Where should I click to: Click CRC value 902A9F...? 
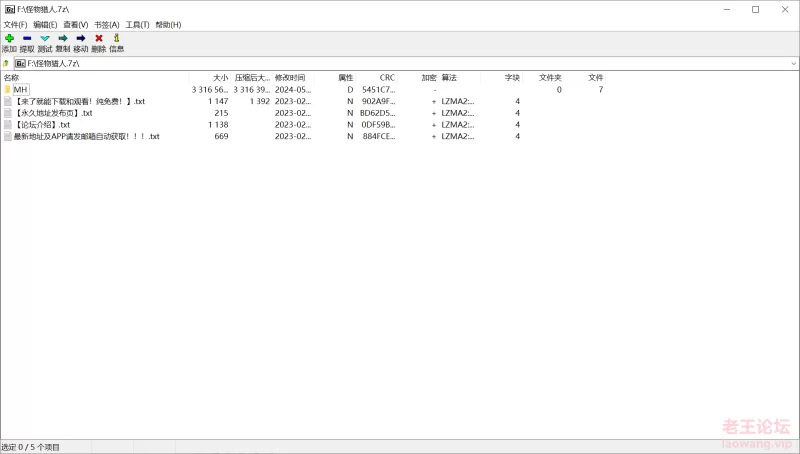tap(378, 101)
